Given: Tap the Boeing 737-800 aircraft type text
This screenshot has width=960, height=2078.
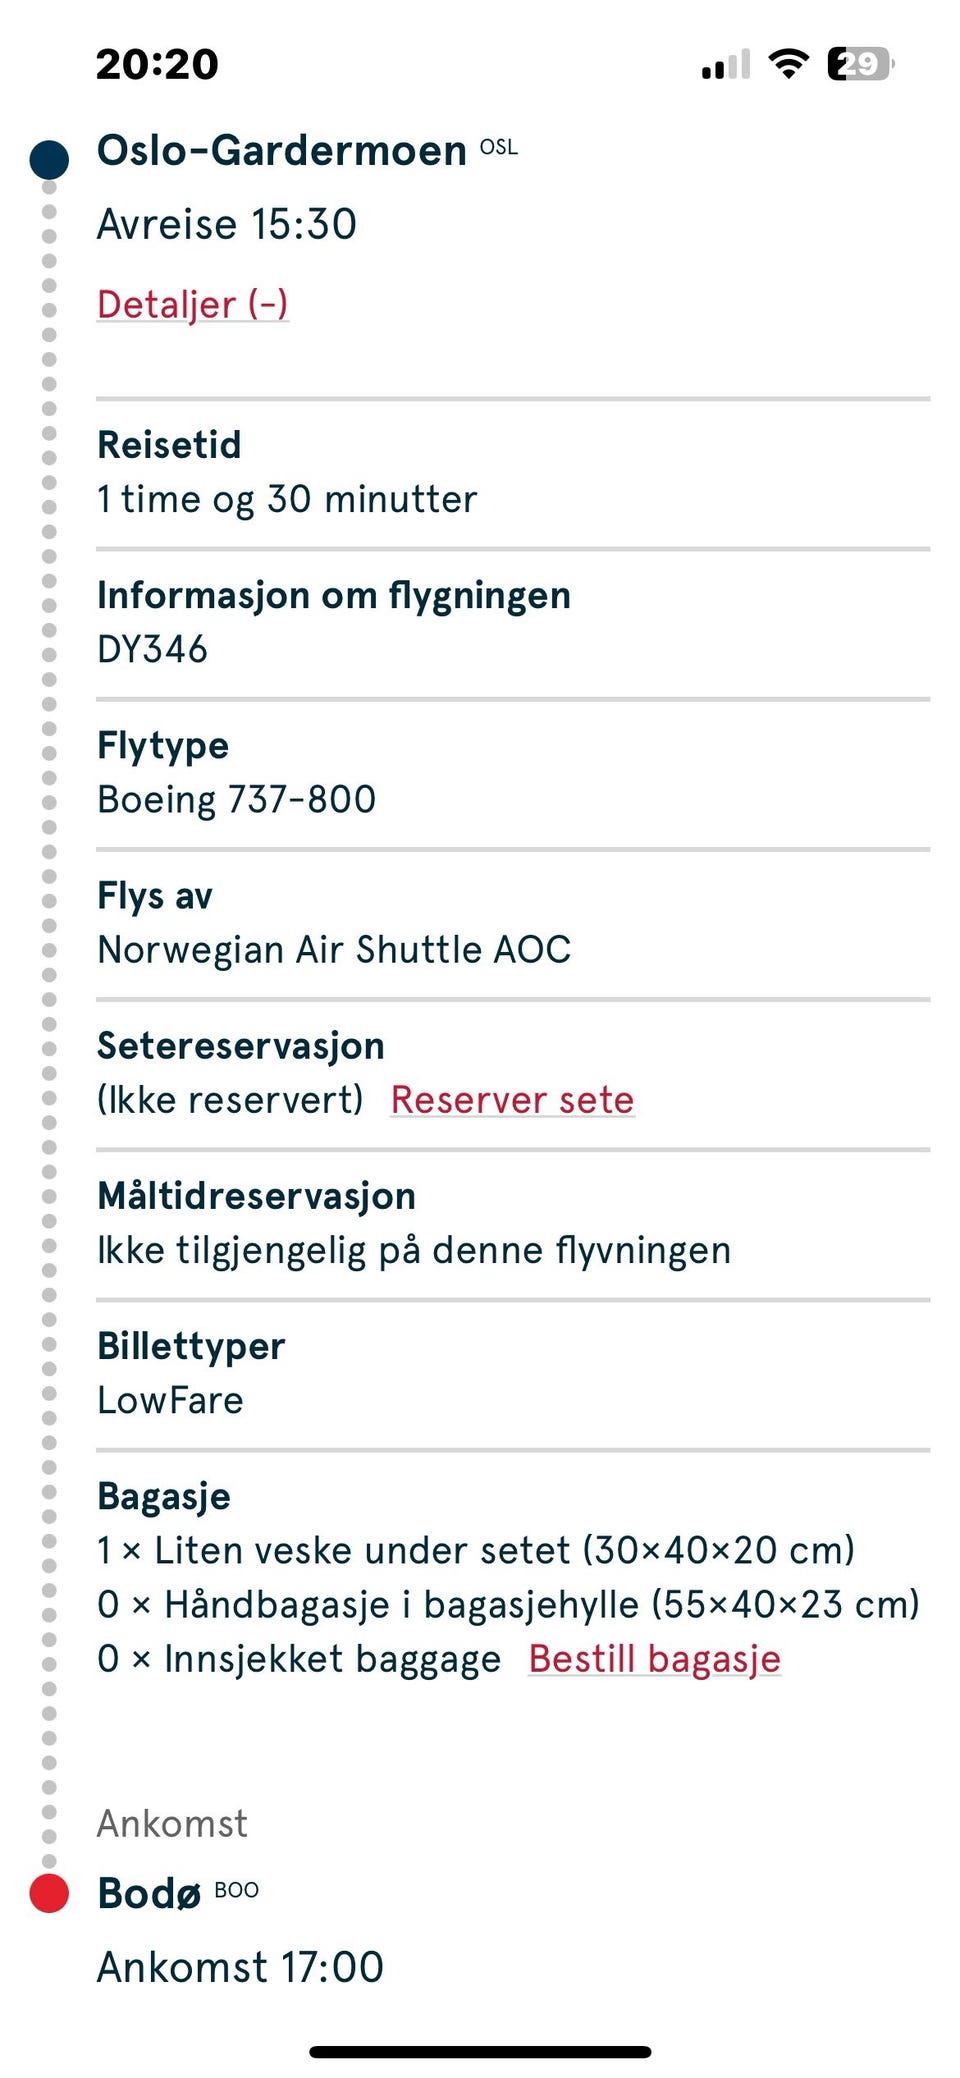Looking at the screenshot, I should coord(236,800).
